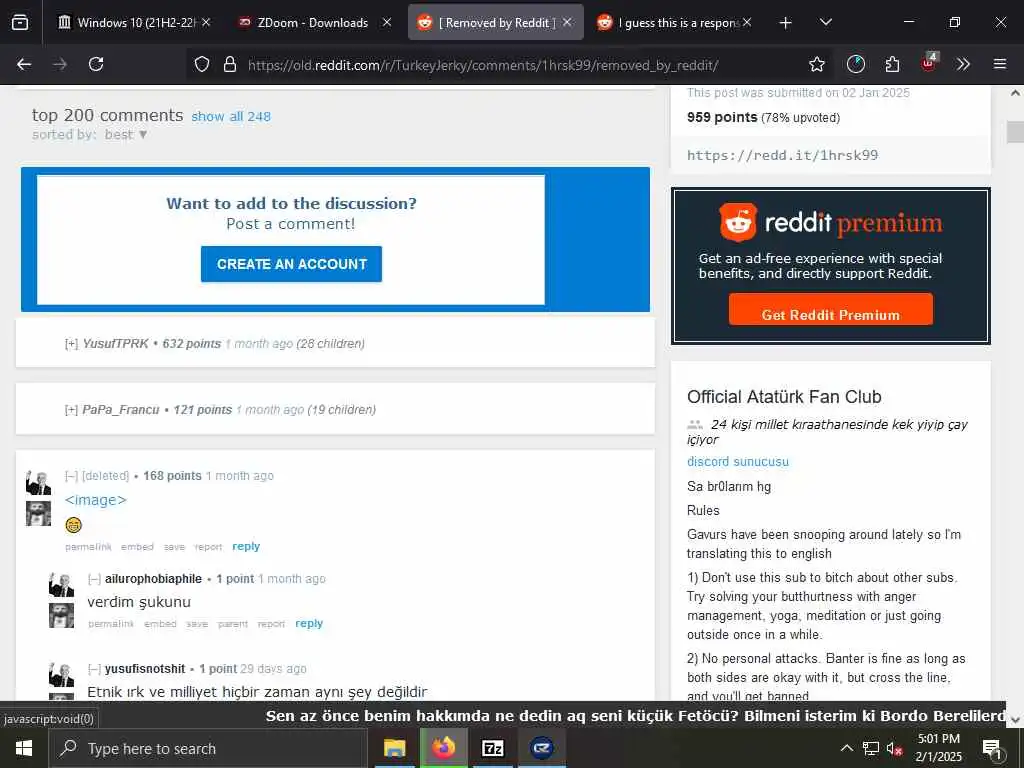Click ailurophobiaphile's upper flair avatar image

pyautogui.click(x=61, y=585)
